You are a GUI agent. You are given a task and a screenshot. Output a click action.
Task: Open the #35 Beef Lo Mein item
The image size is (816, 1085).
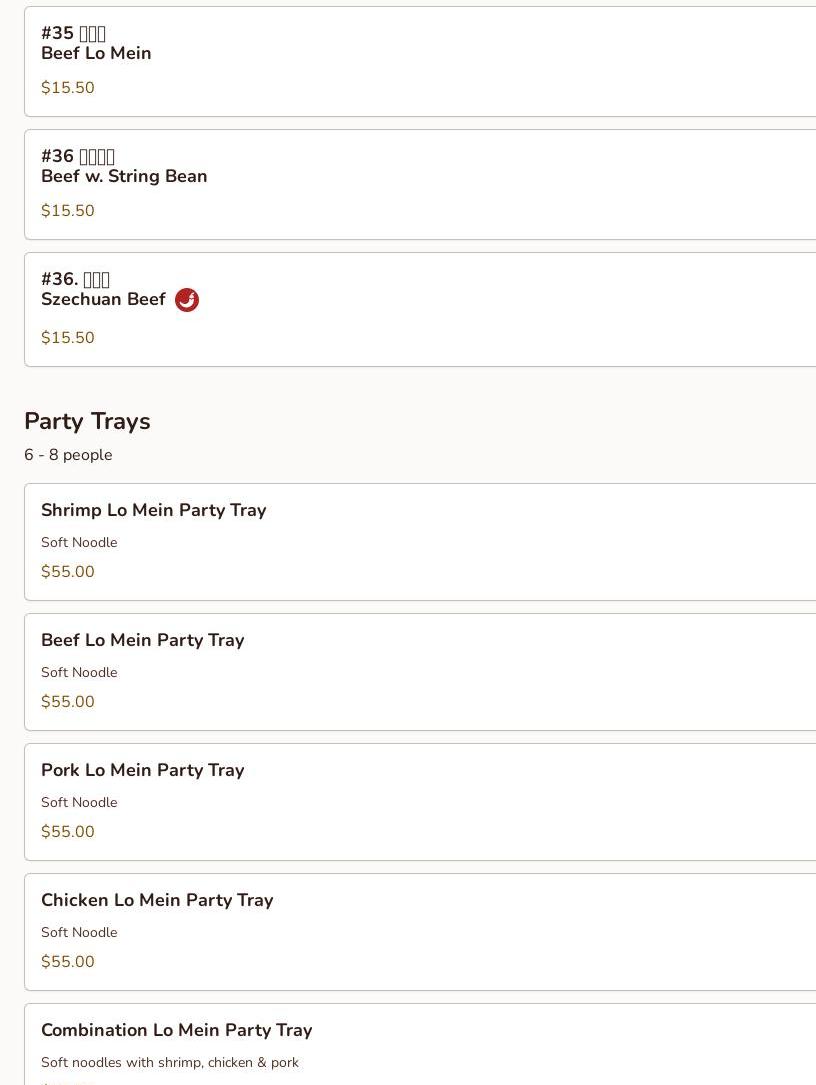pos(96,53)
